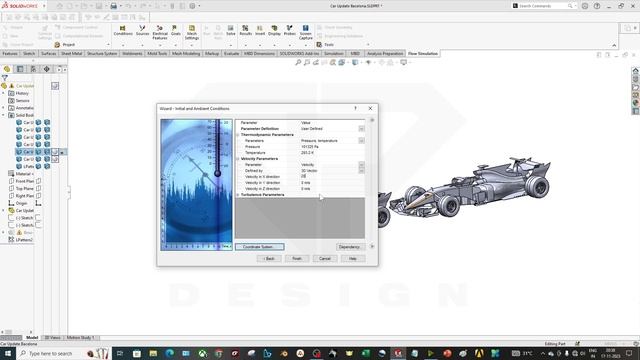Click the Project icon in the ribbon
The width and height of the screenshot is (640, 360).
57,44
